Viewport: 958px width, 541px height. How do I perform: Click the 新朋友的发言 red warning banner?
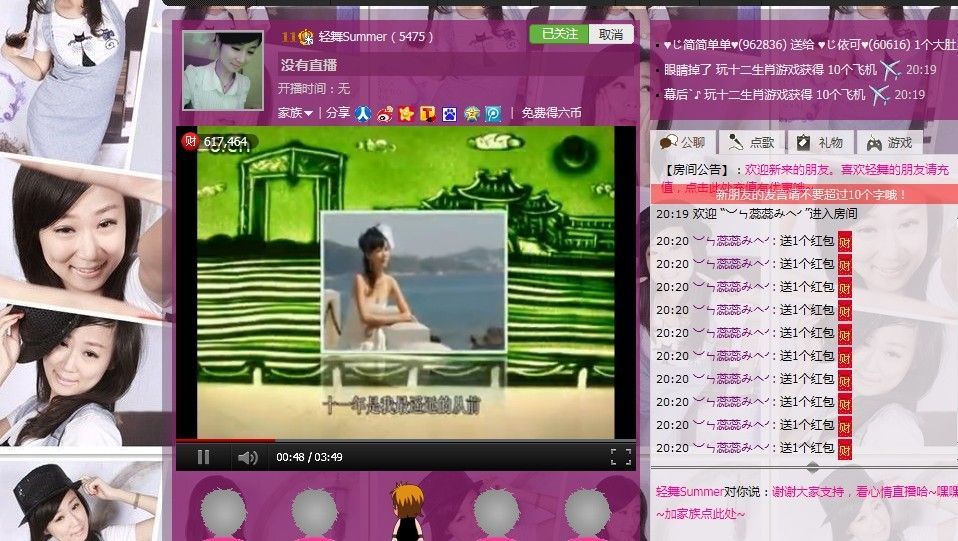804,194
